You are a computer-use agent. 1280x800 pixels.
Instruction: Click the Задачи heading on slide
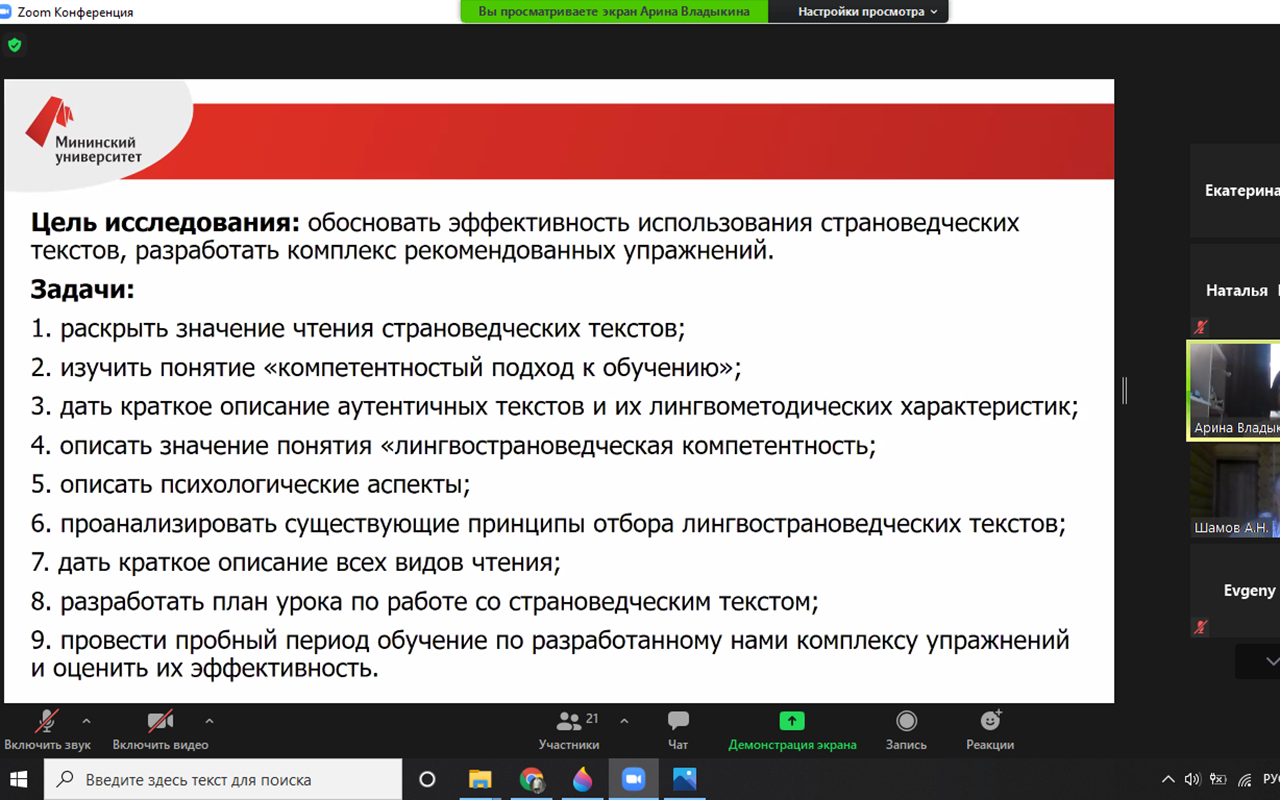(82, 290)
